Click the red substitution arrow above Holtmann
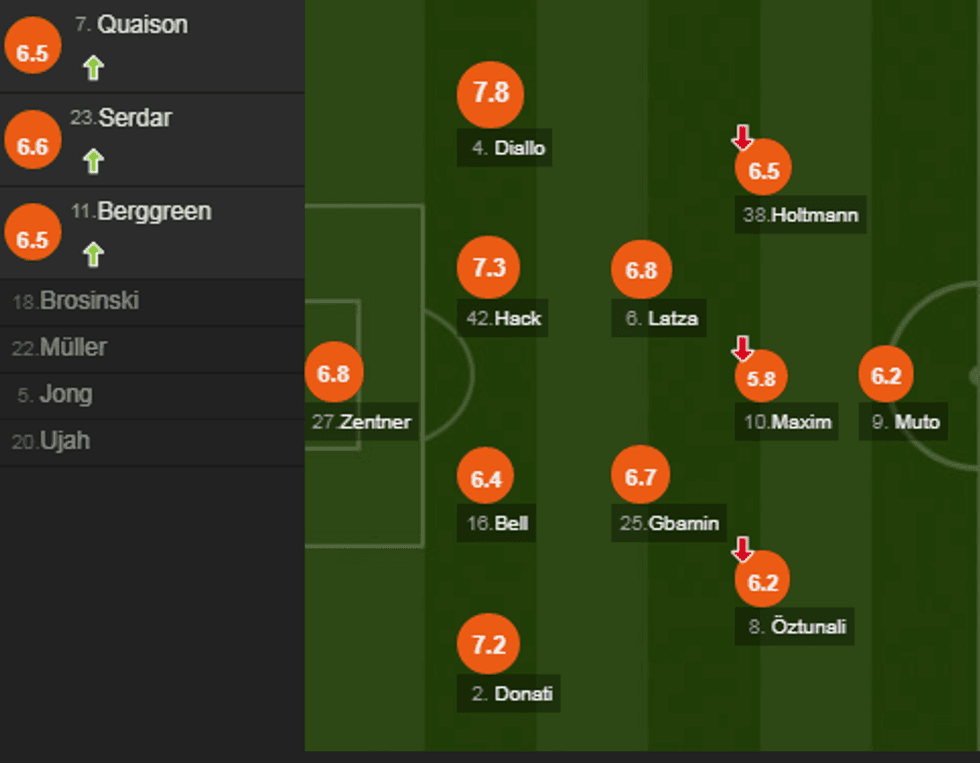980x763 pixels. 742,137
